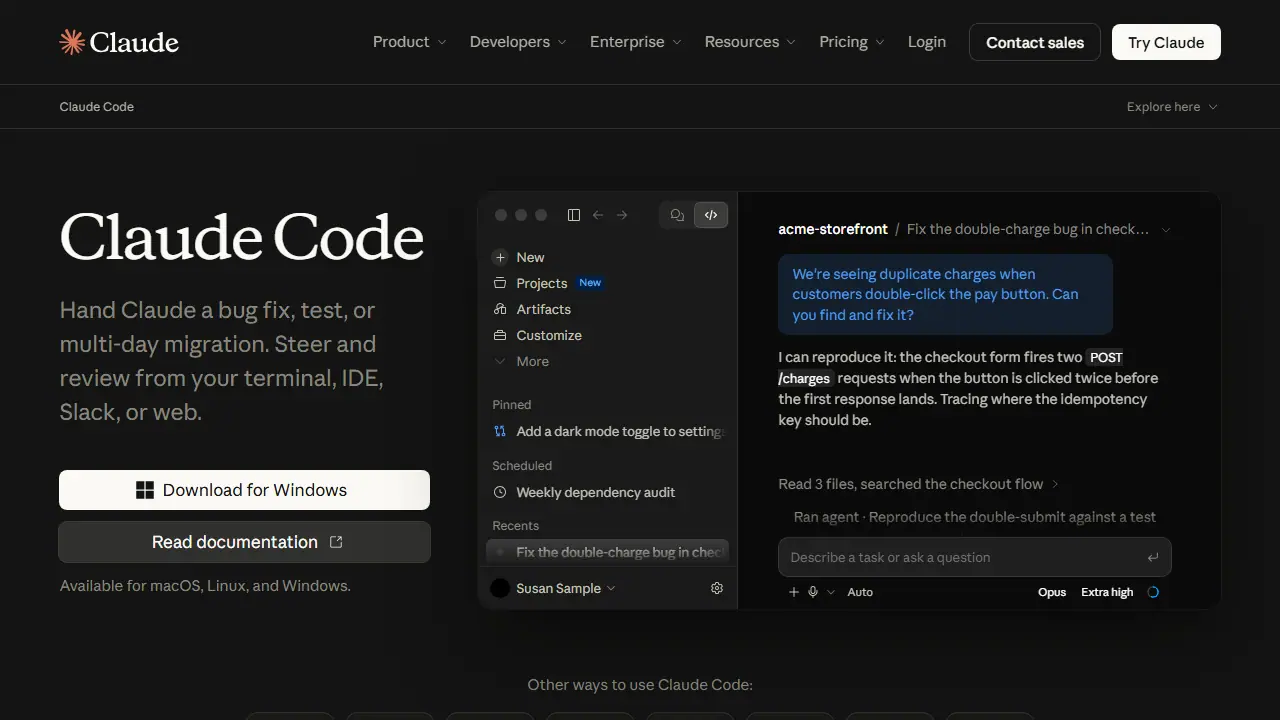Image resolution: width=1280 pixels, height=720 pixels.
Task: Click the Login link
Action: pyautogui.click(x=927, y=42)
